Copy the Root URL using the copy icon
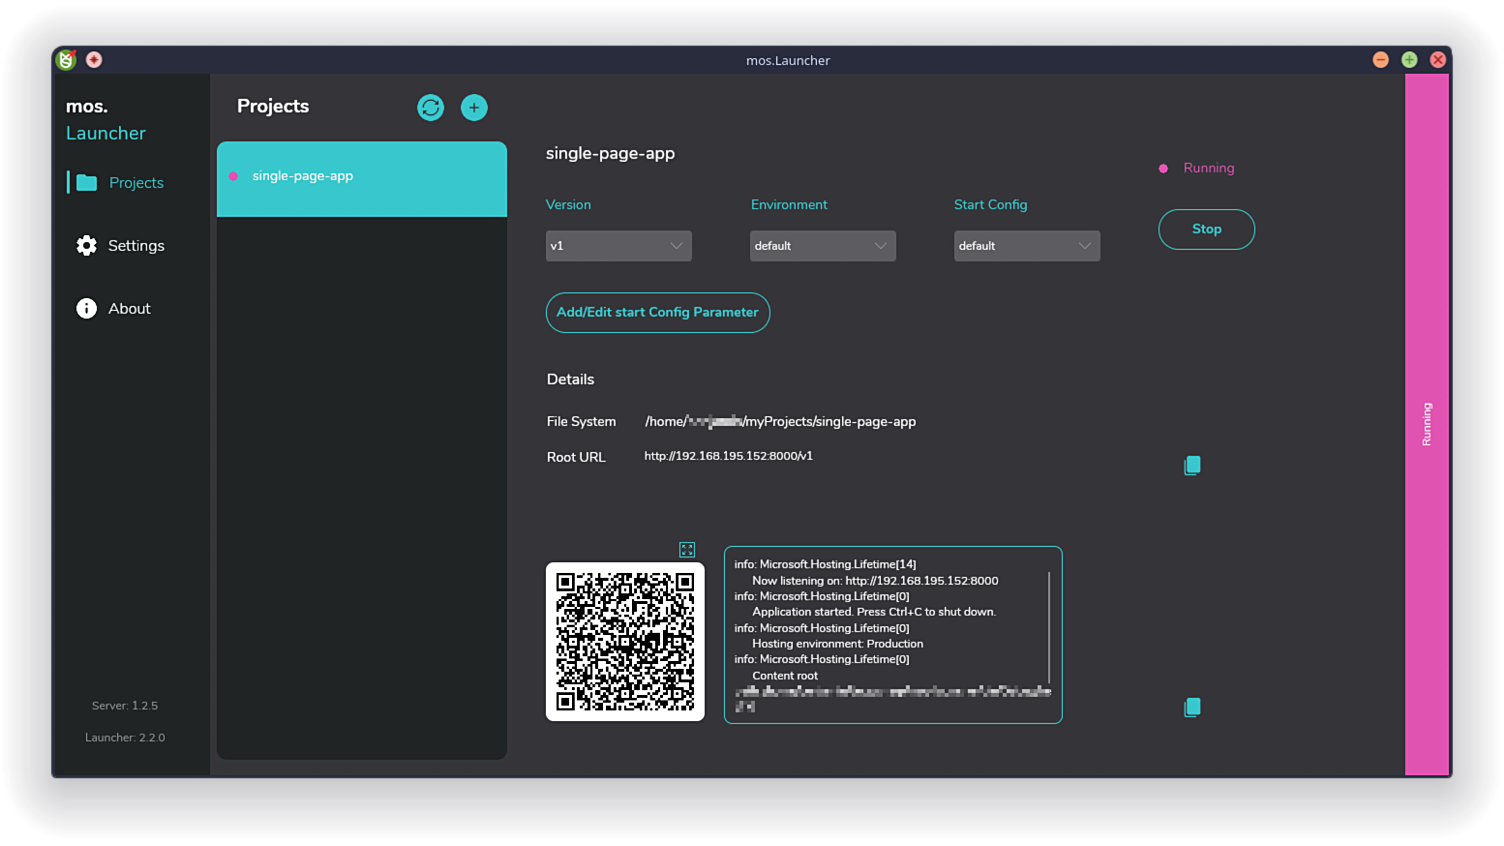Viewport: 1504px width, 846px height. 1192,464
